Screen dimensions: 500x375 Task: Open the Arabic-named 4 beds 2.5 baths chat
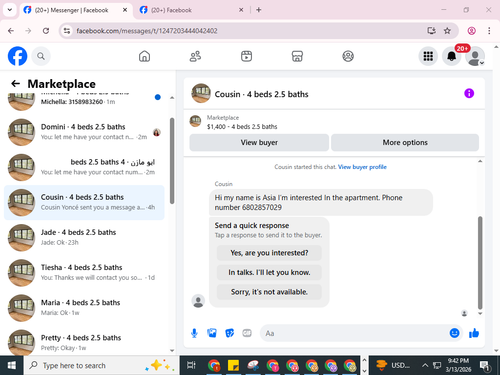pyautogui.click(x=84, y=167)
